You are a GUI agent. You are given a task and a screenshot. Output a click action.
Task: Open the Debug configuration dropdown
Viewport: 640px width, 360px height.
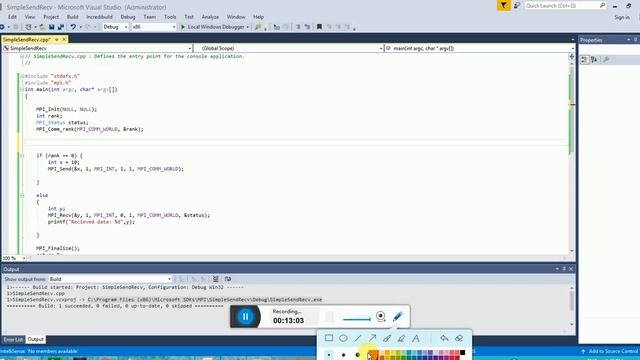pyautogui.click(x=115, y=27)
